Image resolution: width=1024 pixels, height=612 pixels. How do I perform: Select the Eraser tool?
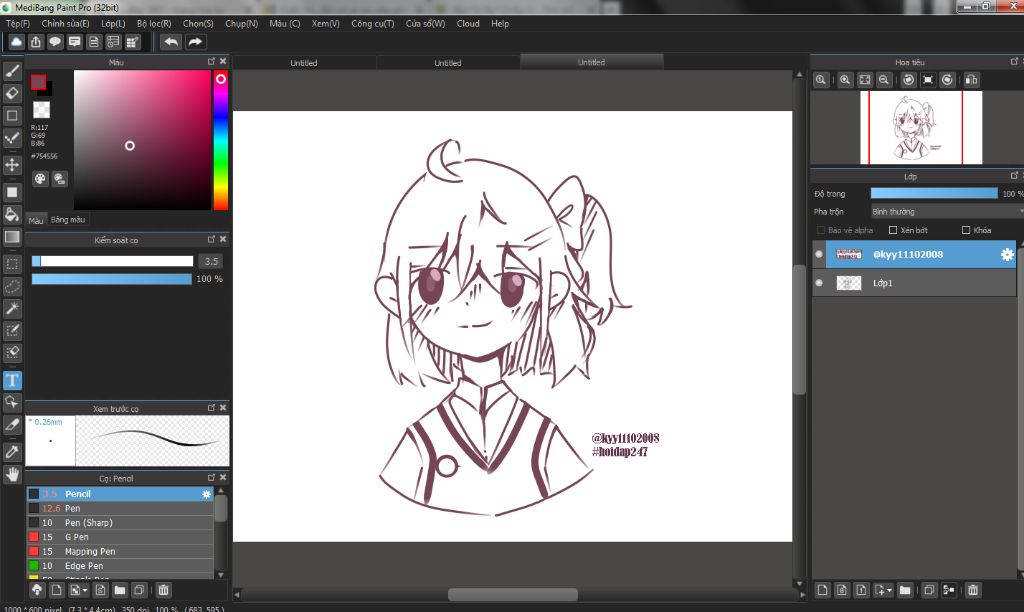12,93
